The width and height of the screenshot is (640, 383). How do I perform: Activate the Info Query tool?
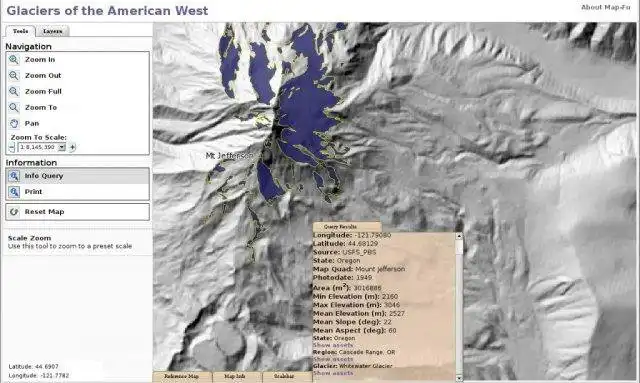pos(77,176)
